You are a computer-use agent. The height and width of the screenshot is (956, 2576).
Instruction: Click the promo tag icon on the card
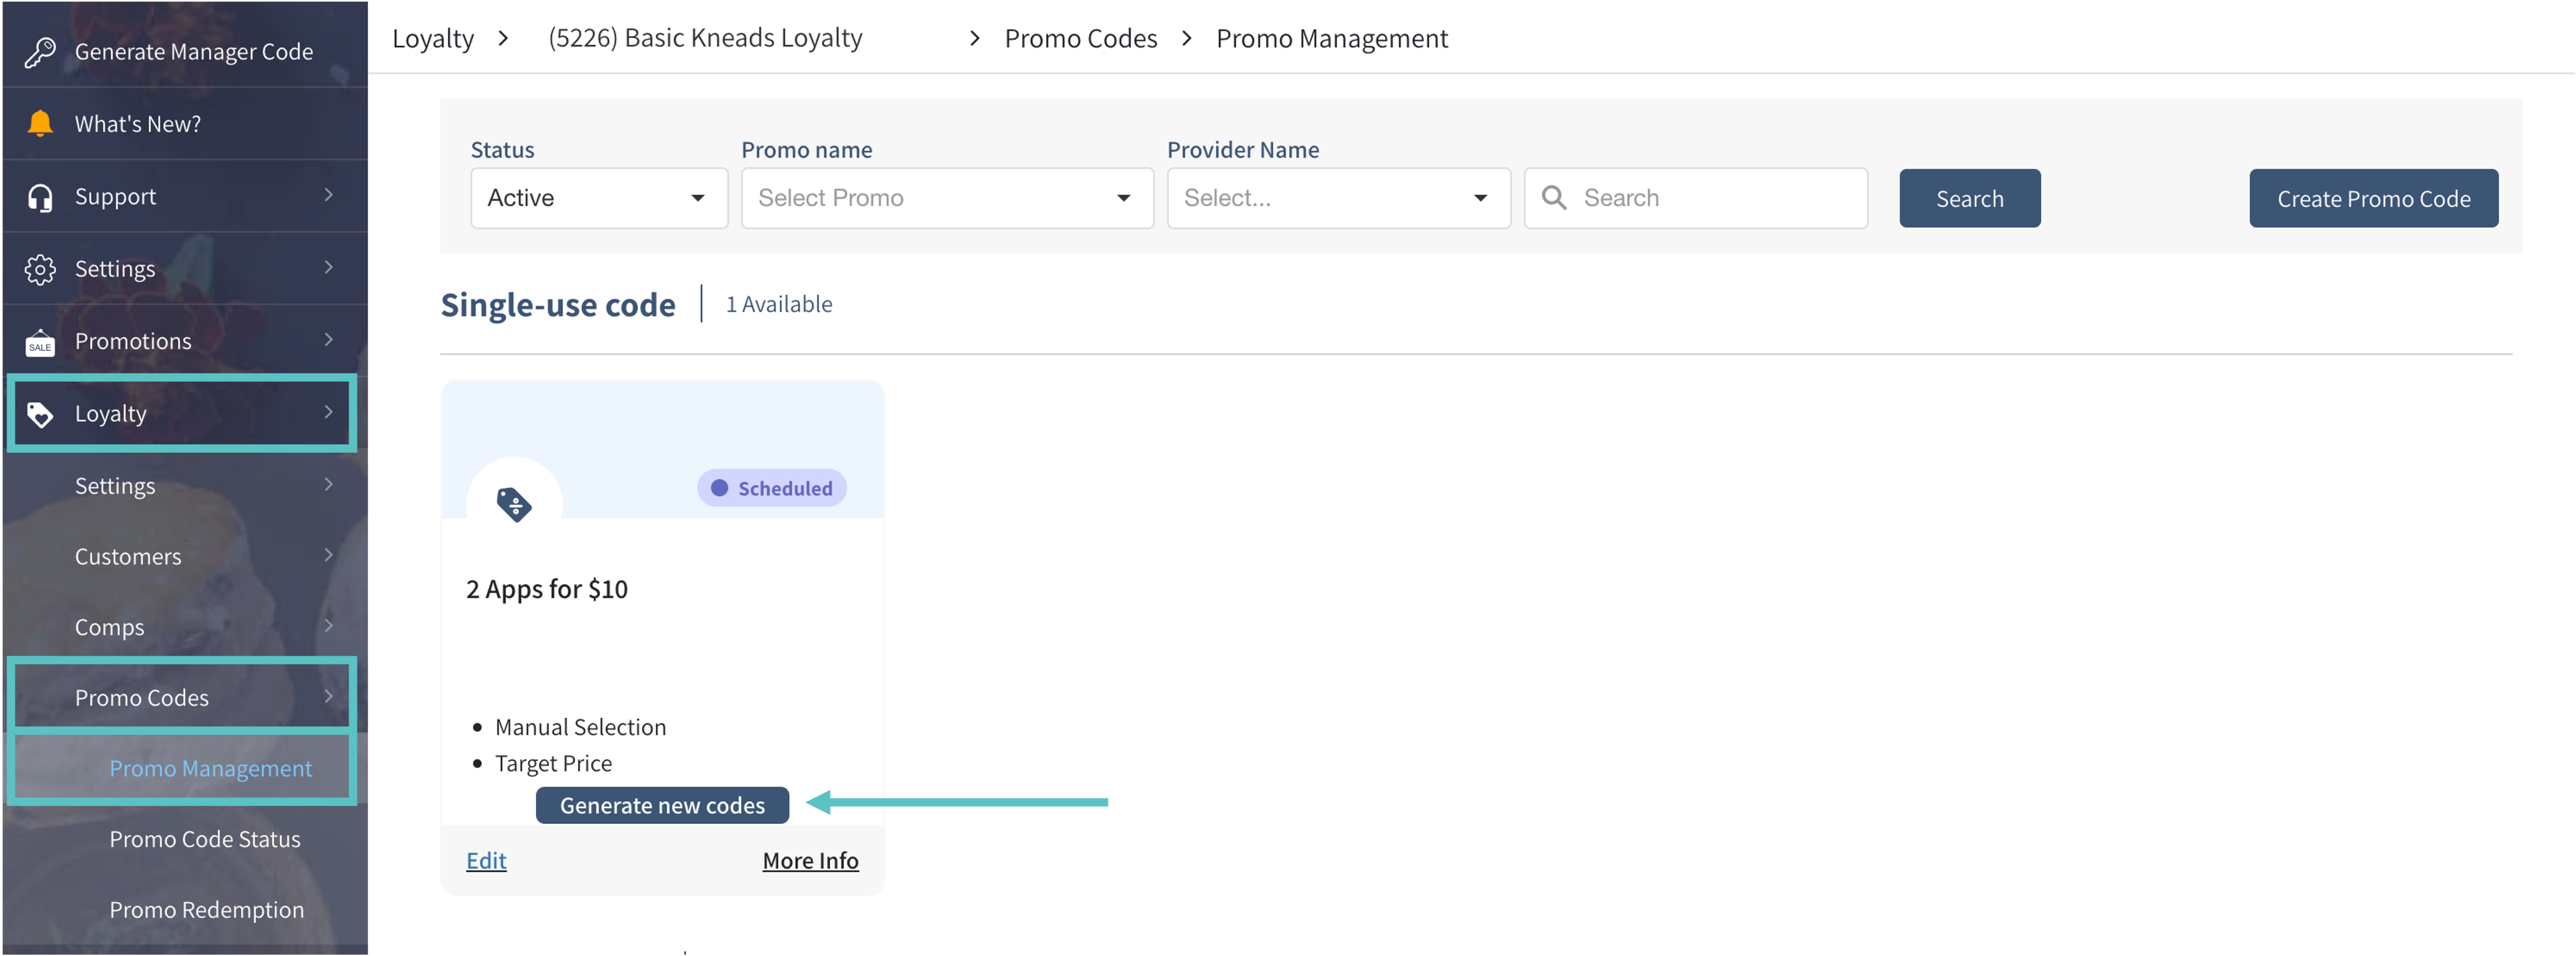(x=514, y=504)
